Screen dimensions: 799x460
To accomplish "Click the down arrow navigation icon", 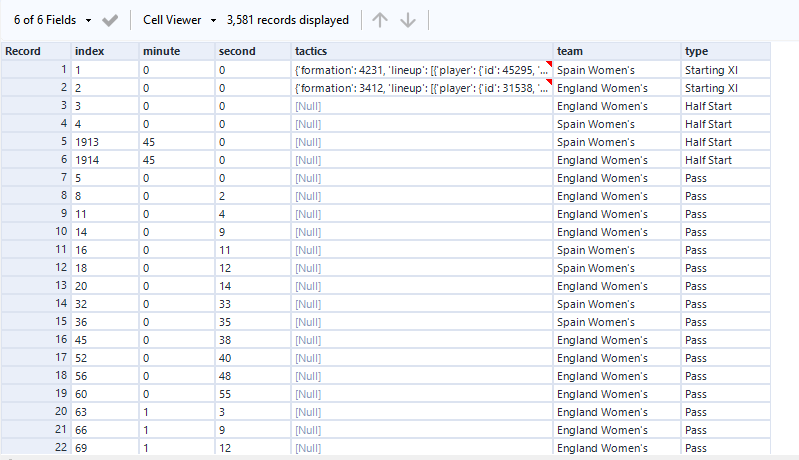I will (408, 20).
